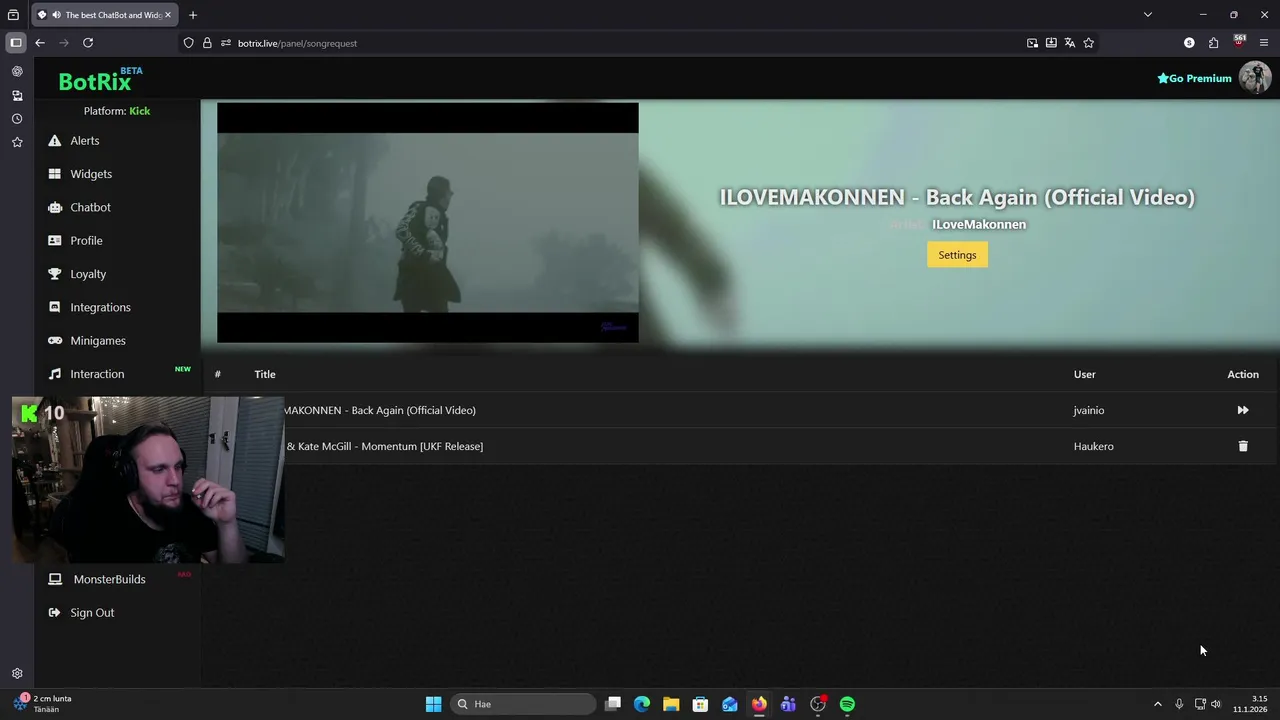Close the BotRix browser tab
The image size is (1280, 720).
coord(168,15)
